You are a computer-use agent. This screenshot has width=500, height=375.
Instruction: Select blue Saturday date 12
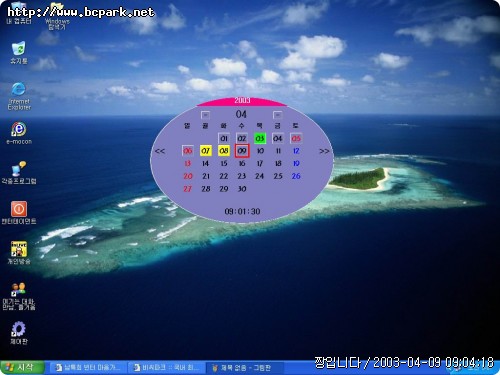pos(296,151)
